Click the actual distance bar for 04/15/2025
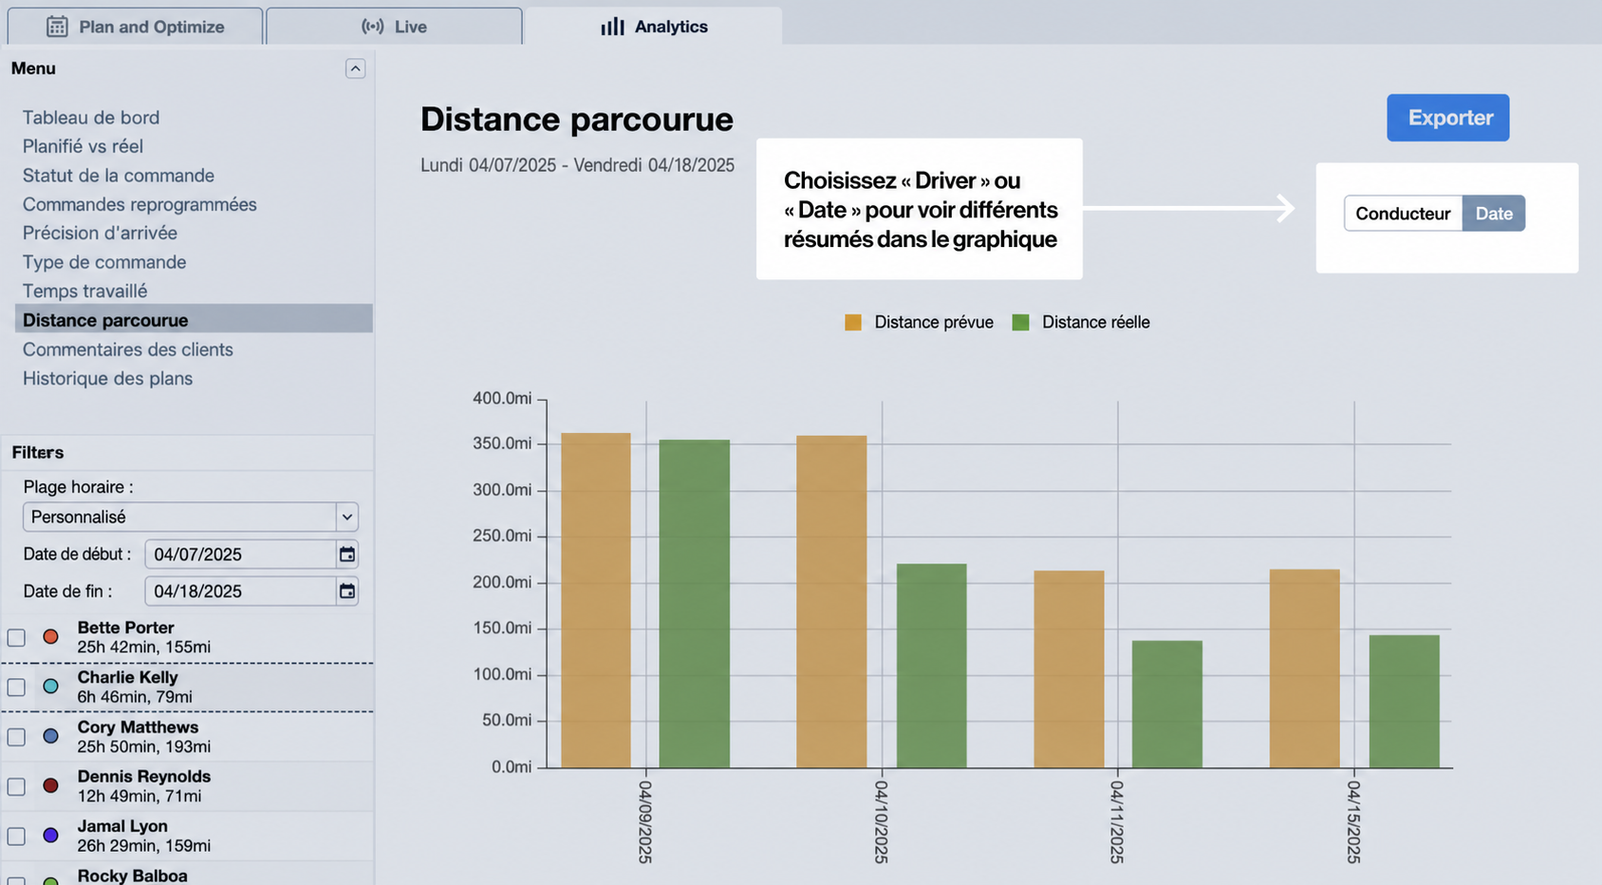Viewport: 1602px width, 885px height. point(1404,701)
